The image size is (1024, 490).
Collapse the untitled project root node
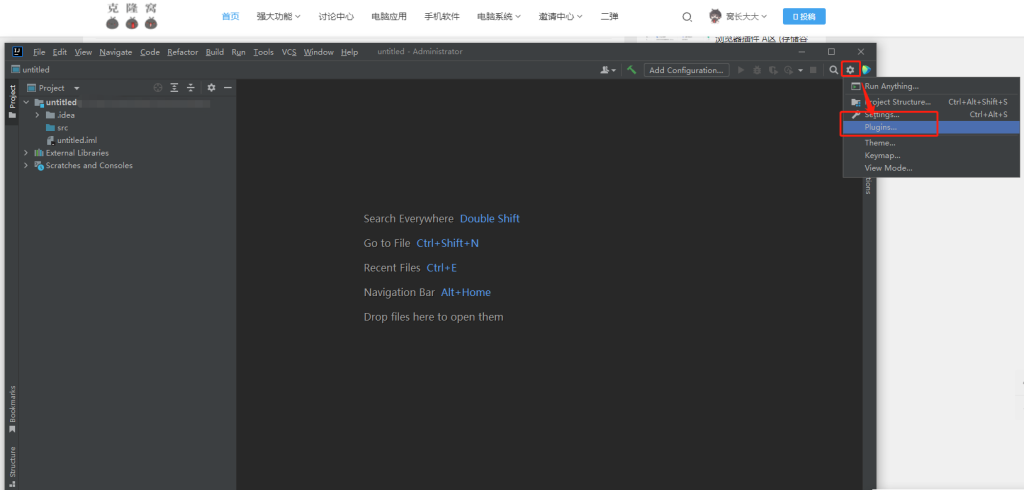pyautogui.click(x=26, y=103)
